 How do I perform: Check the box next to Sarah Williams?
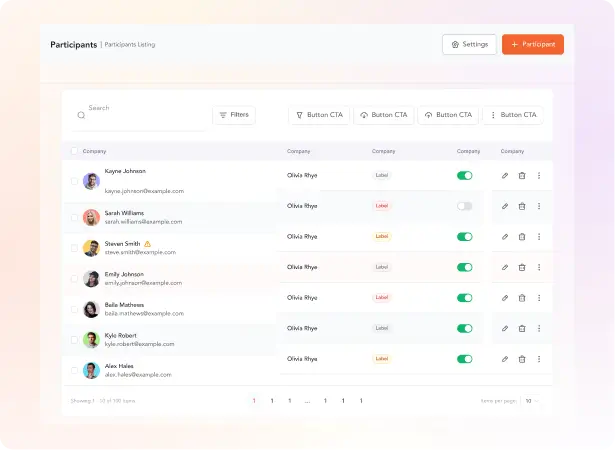coord(74,218)
